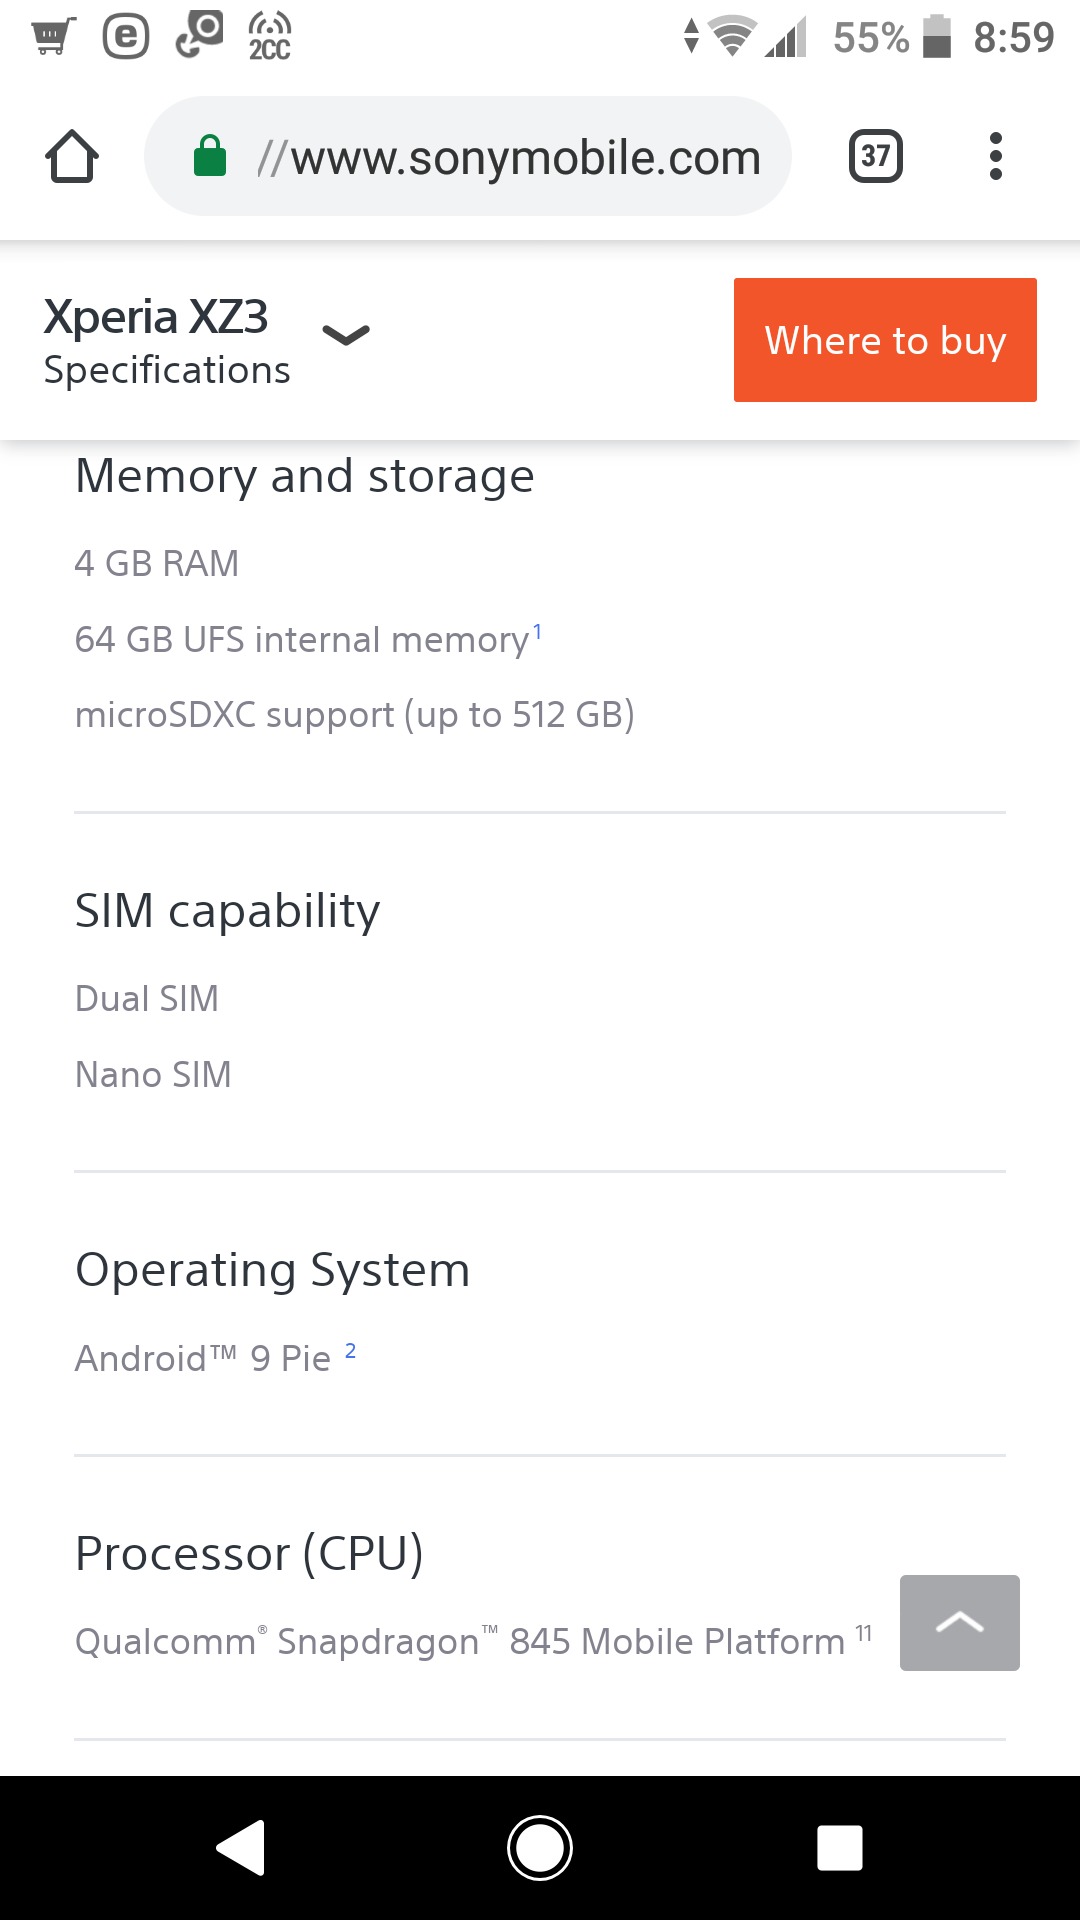Open footnote 1 beside internal memory
The height and width of the screenshot is (1920, 1080).
tap(537, 631)
